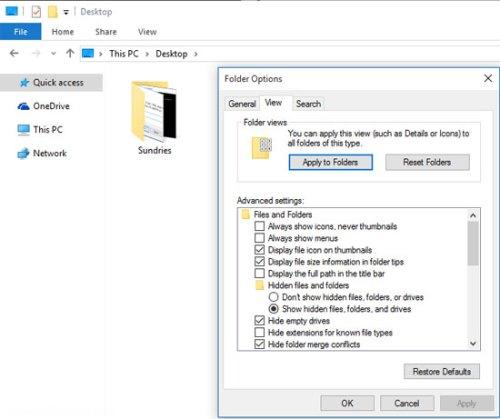Screen dimensions: 500x419
Task: Click the Quick access star icon
Action: tap(24, 82)
